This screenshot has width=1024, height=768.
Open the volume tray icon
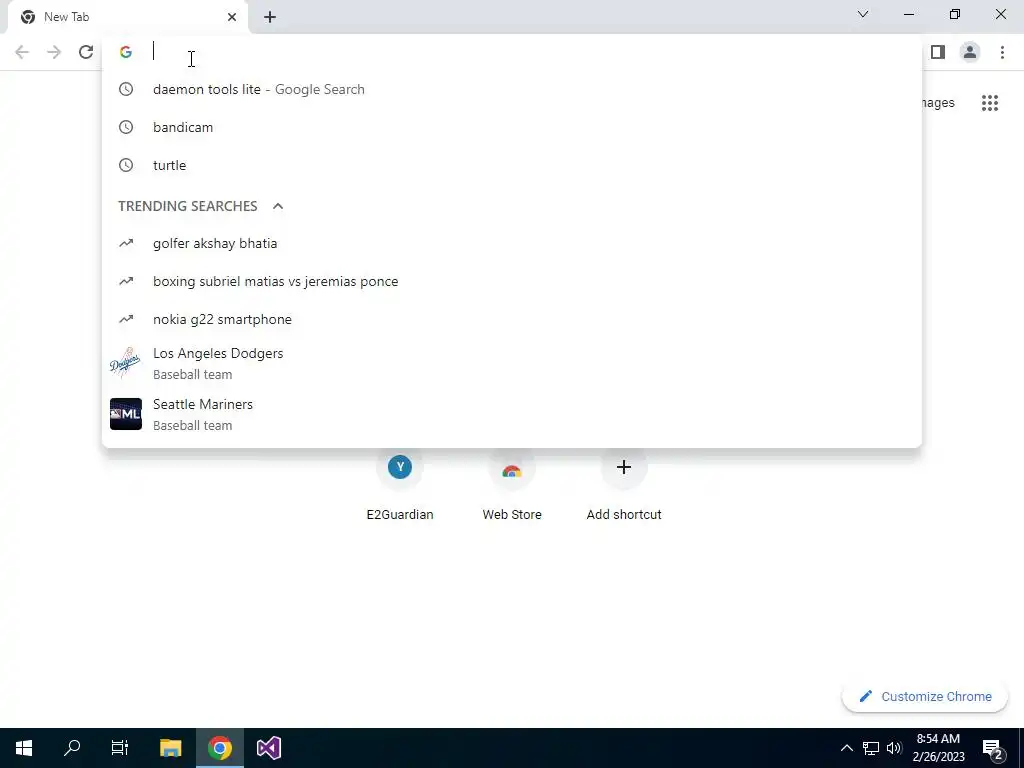pyautogui.click(x=894, y=748)
